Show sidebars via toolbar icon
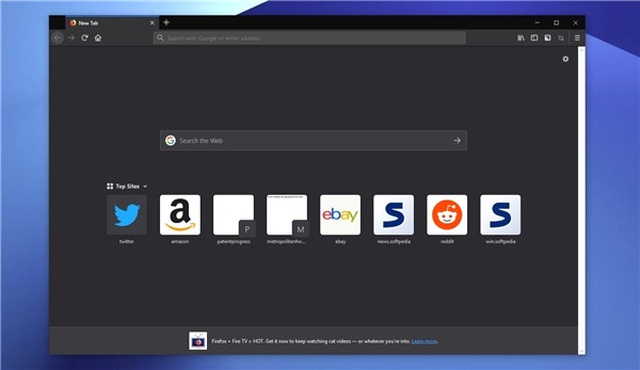 coord(534,38)
